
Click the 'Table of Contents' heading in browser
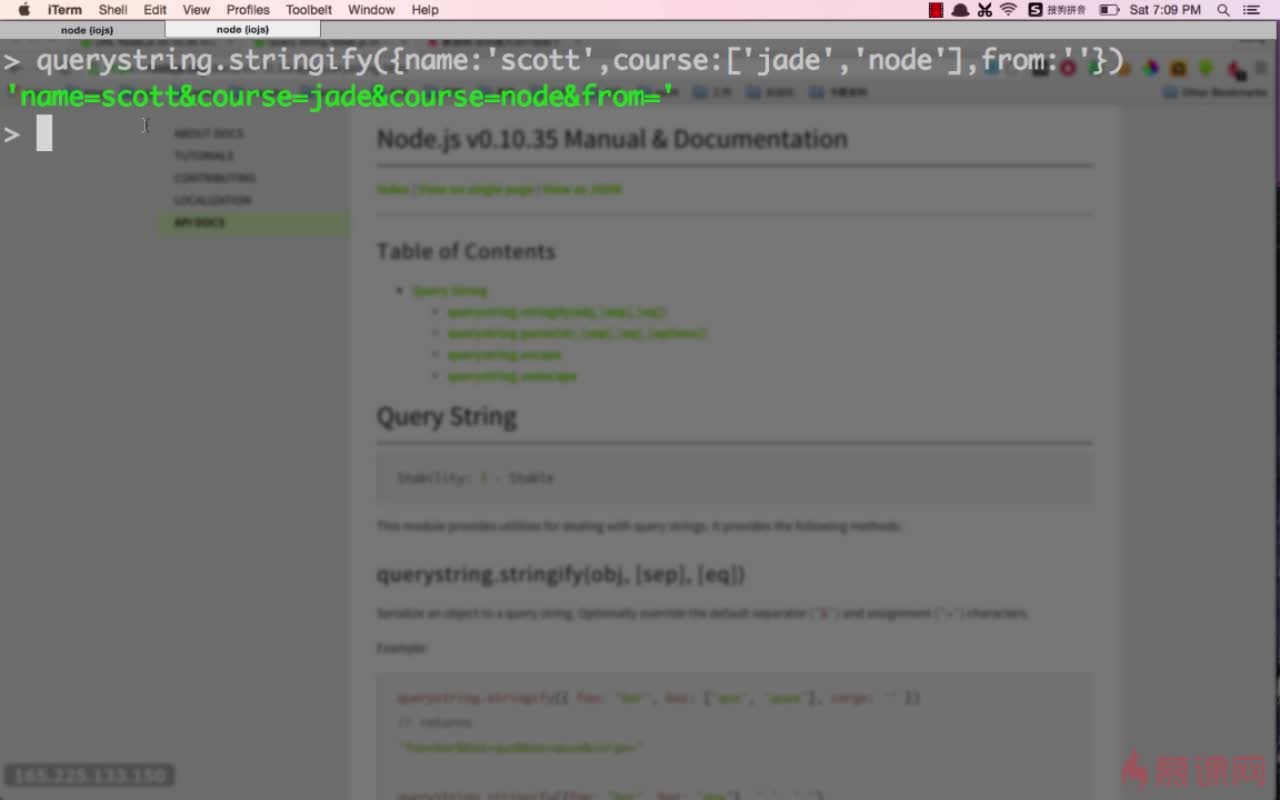[x=466, y=251]
